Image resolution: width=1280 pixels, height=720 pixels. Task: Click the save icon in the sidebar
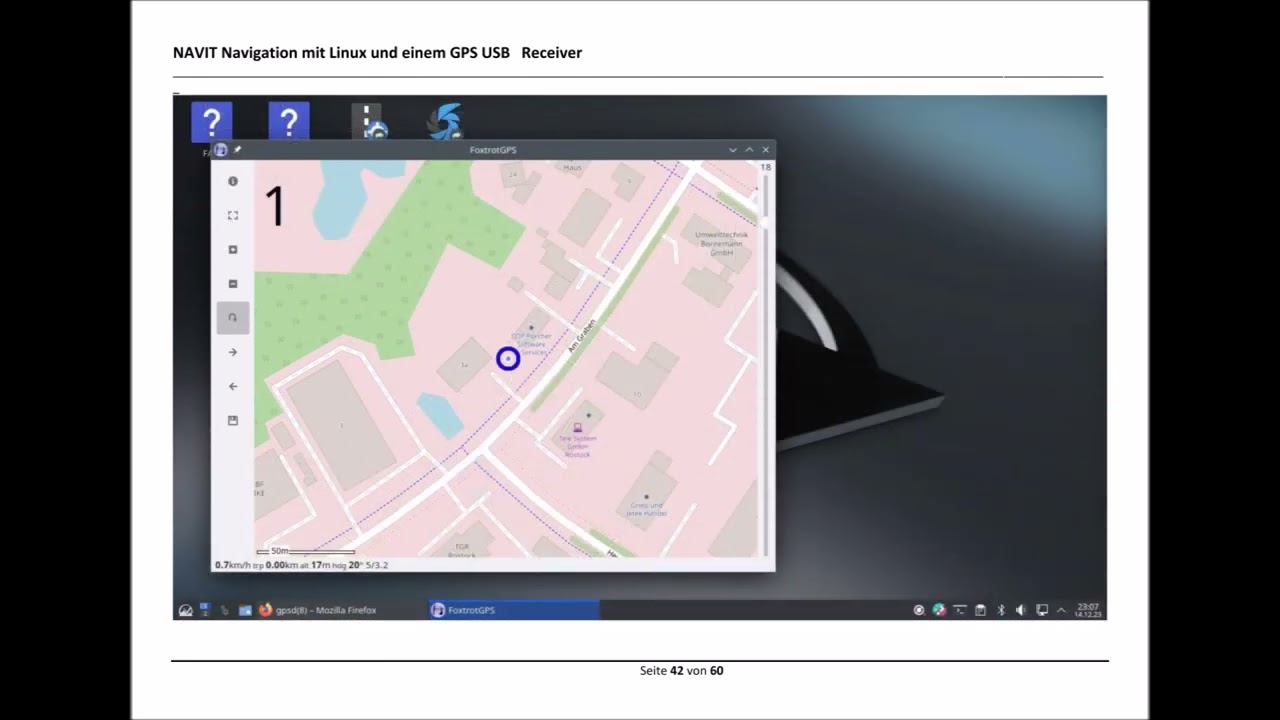(233, 421)
